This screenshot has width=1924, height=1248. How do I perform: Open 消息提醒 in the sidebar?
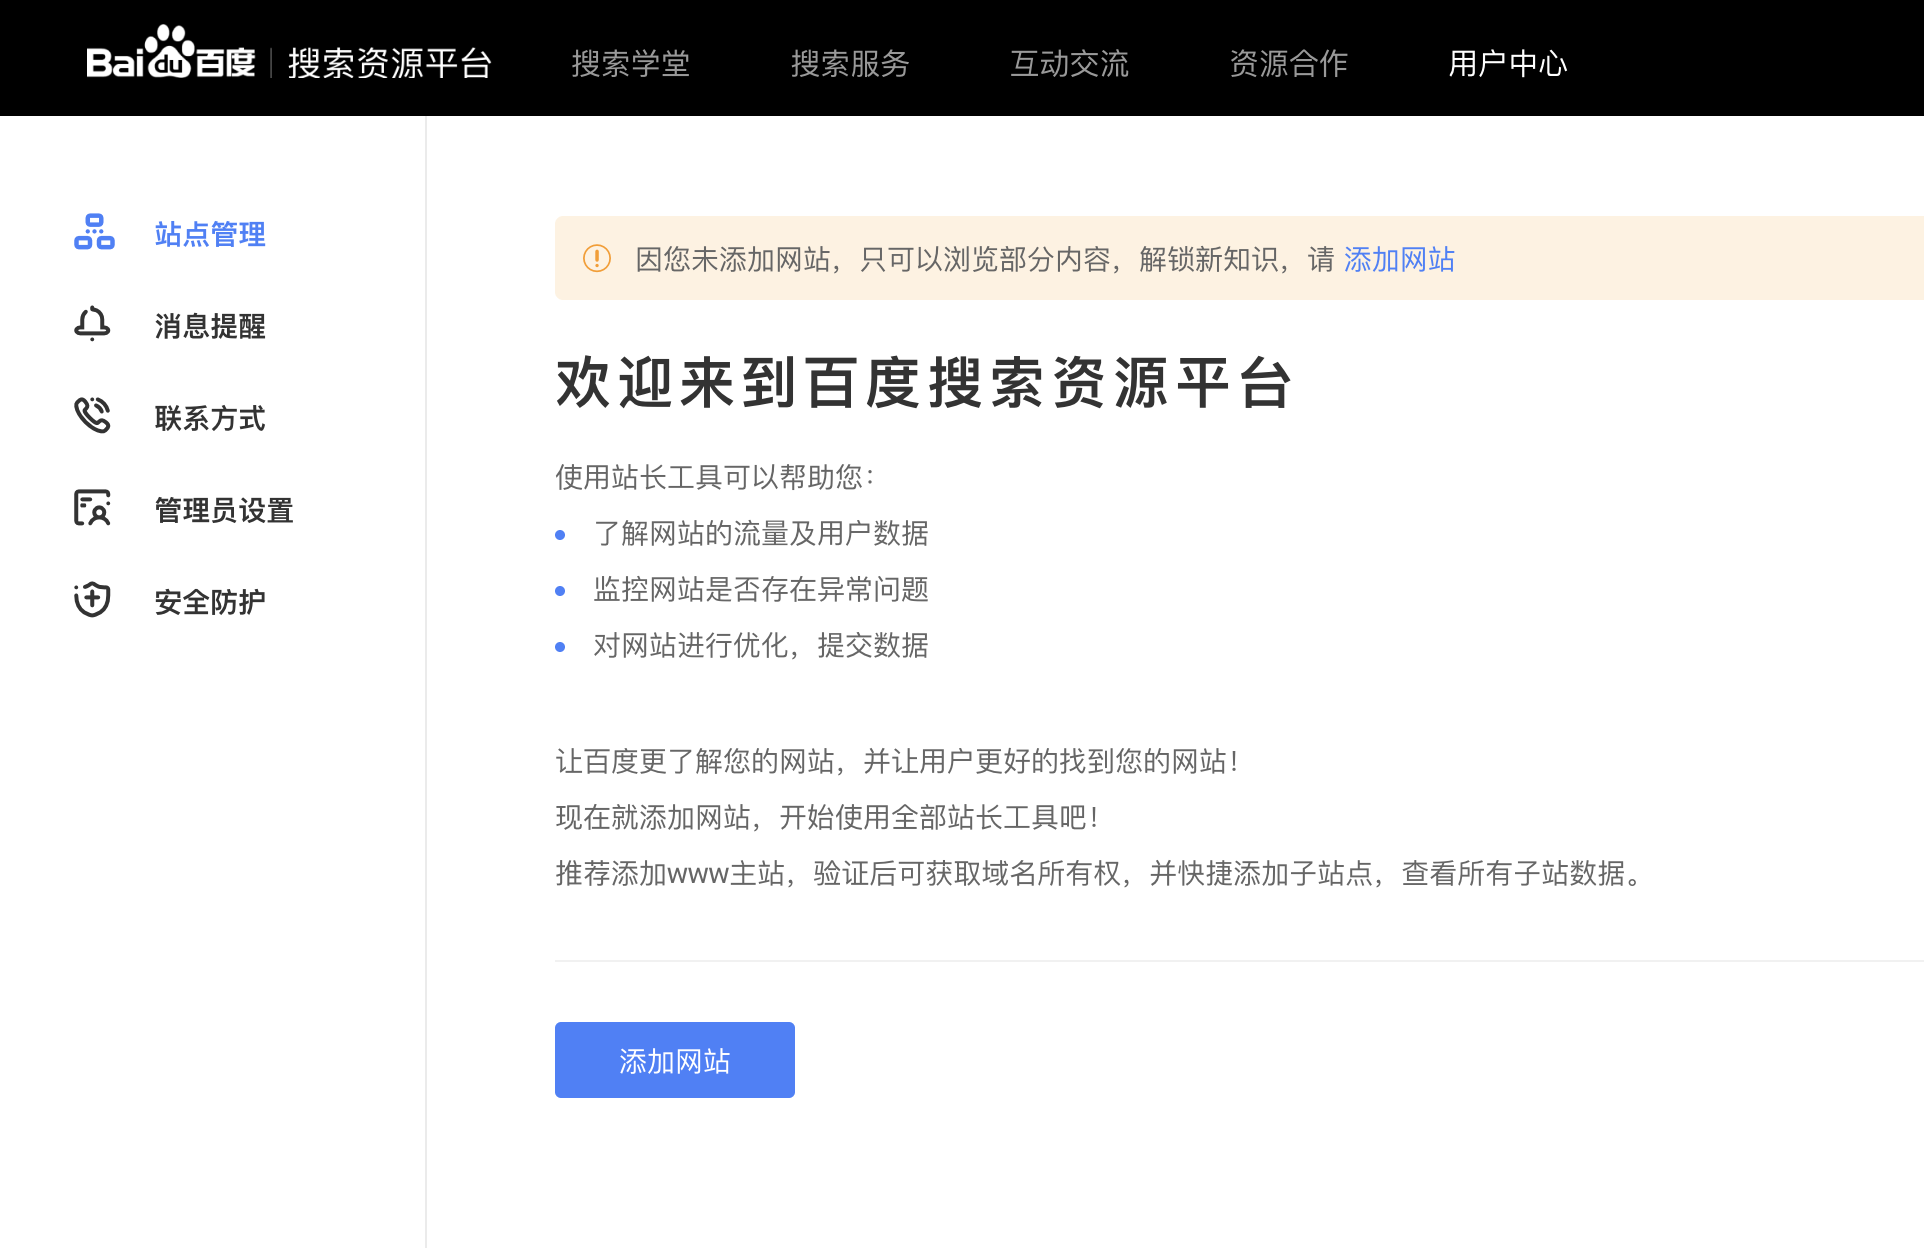[210, 326]
